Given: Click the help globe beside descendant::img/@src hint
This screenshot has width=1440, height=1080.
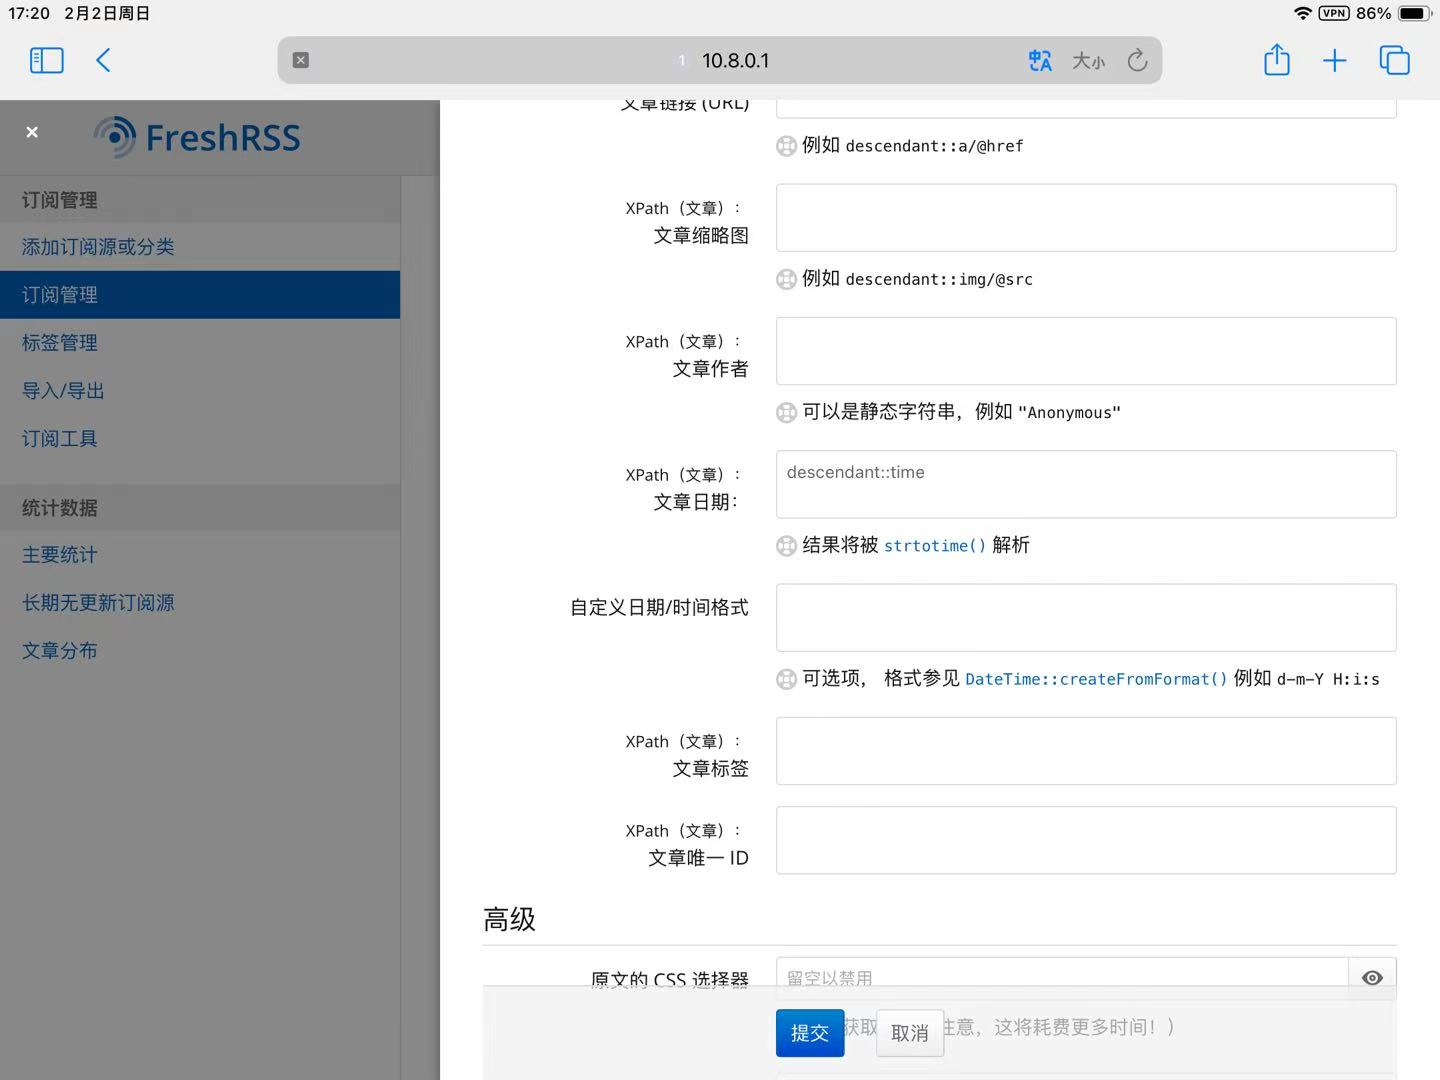Looking at the screenshot, I should coord(786,279).
